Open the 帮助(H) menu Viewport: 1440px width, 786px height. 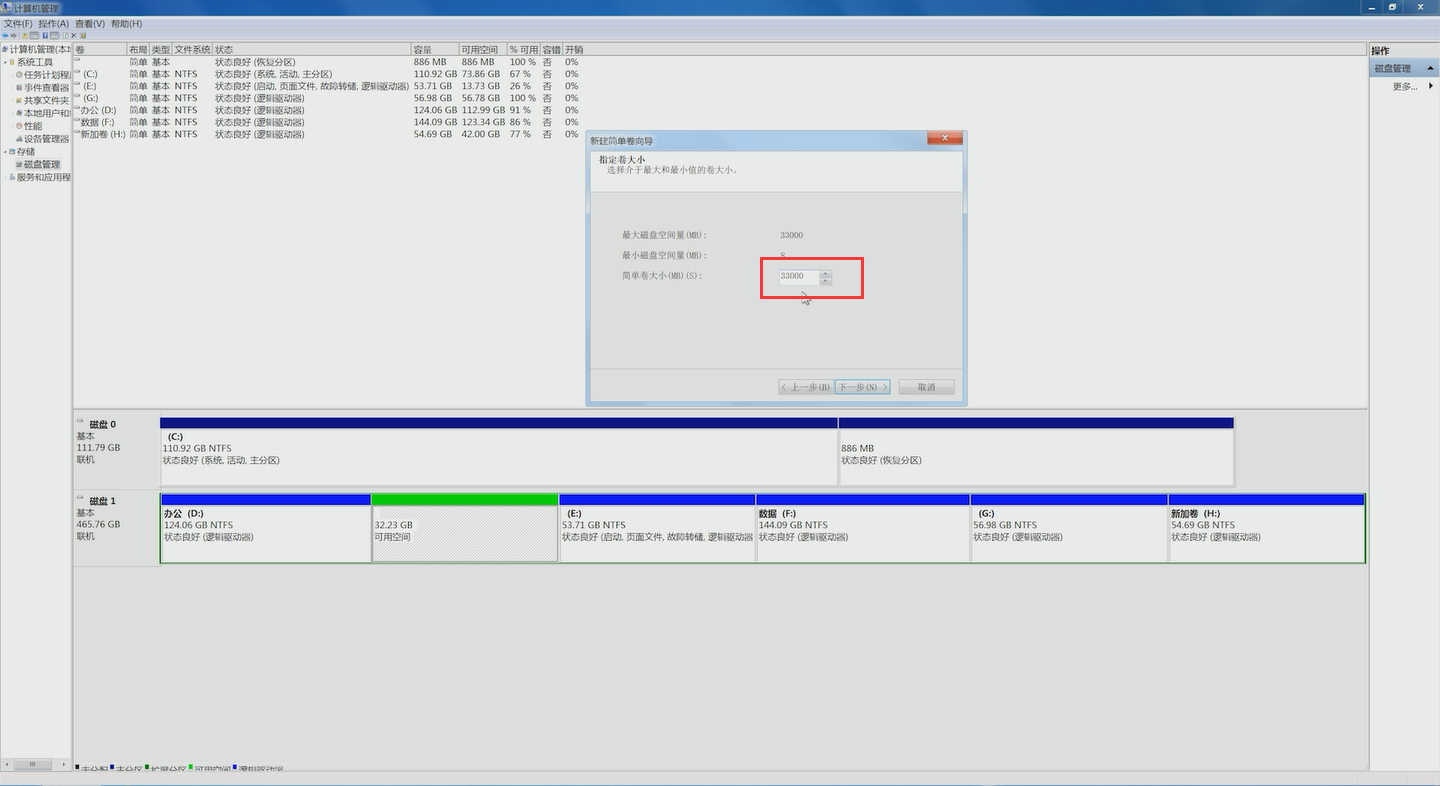click(x=126, y=23)
